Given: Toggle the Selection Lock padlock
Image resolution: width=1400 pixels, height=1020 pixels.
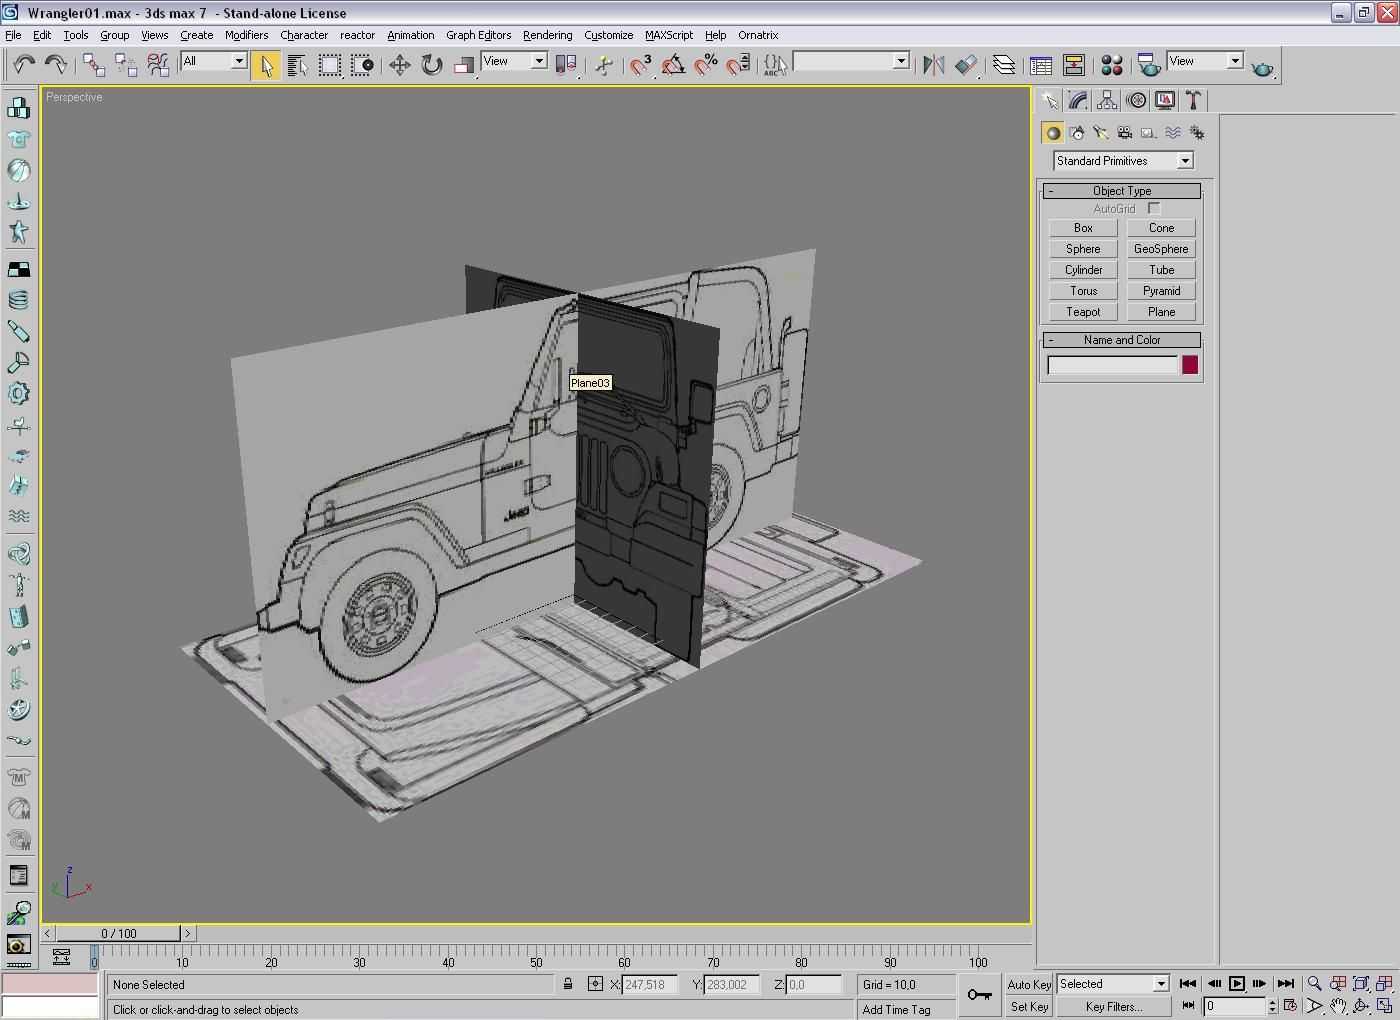Looking at the screenshot, I should point(568,984).
